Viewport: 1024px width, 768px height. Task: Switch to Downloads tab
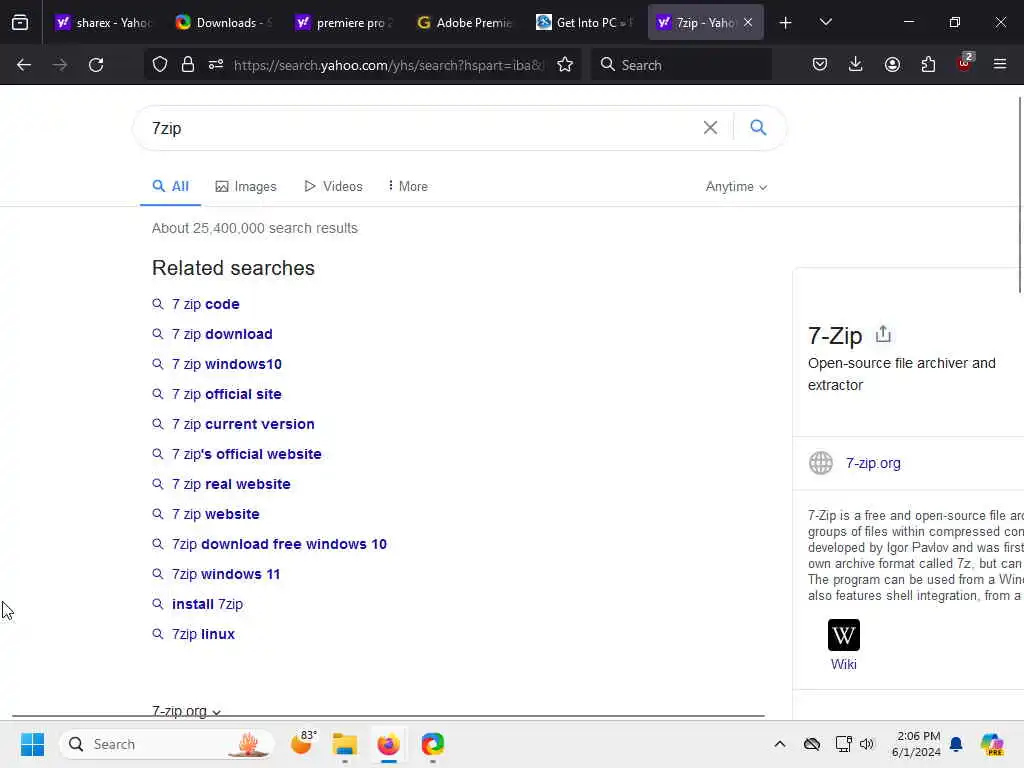click(225, 23)
